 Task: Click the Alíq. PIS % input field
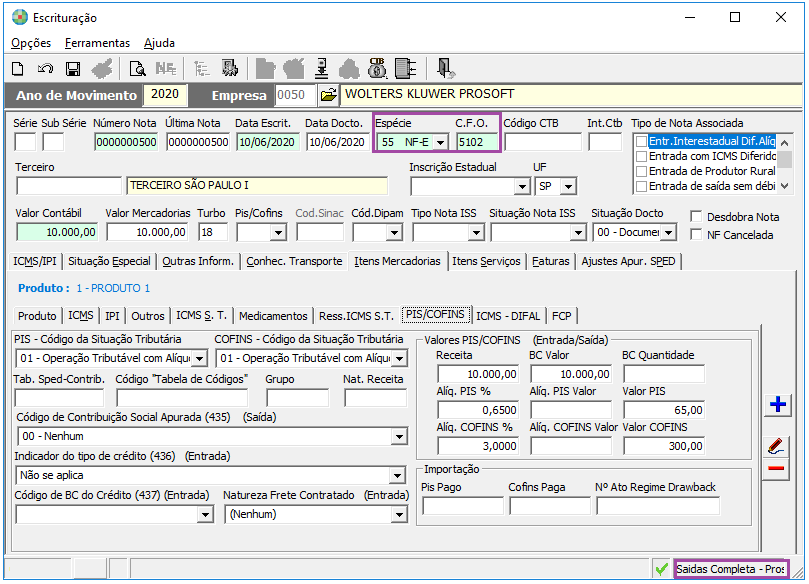478,410
